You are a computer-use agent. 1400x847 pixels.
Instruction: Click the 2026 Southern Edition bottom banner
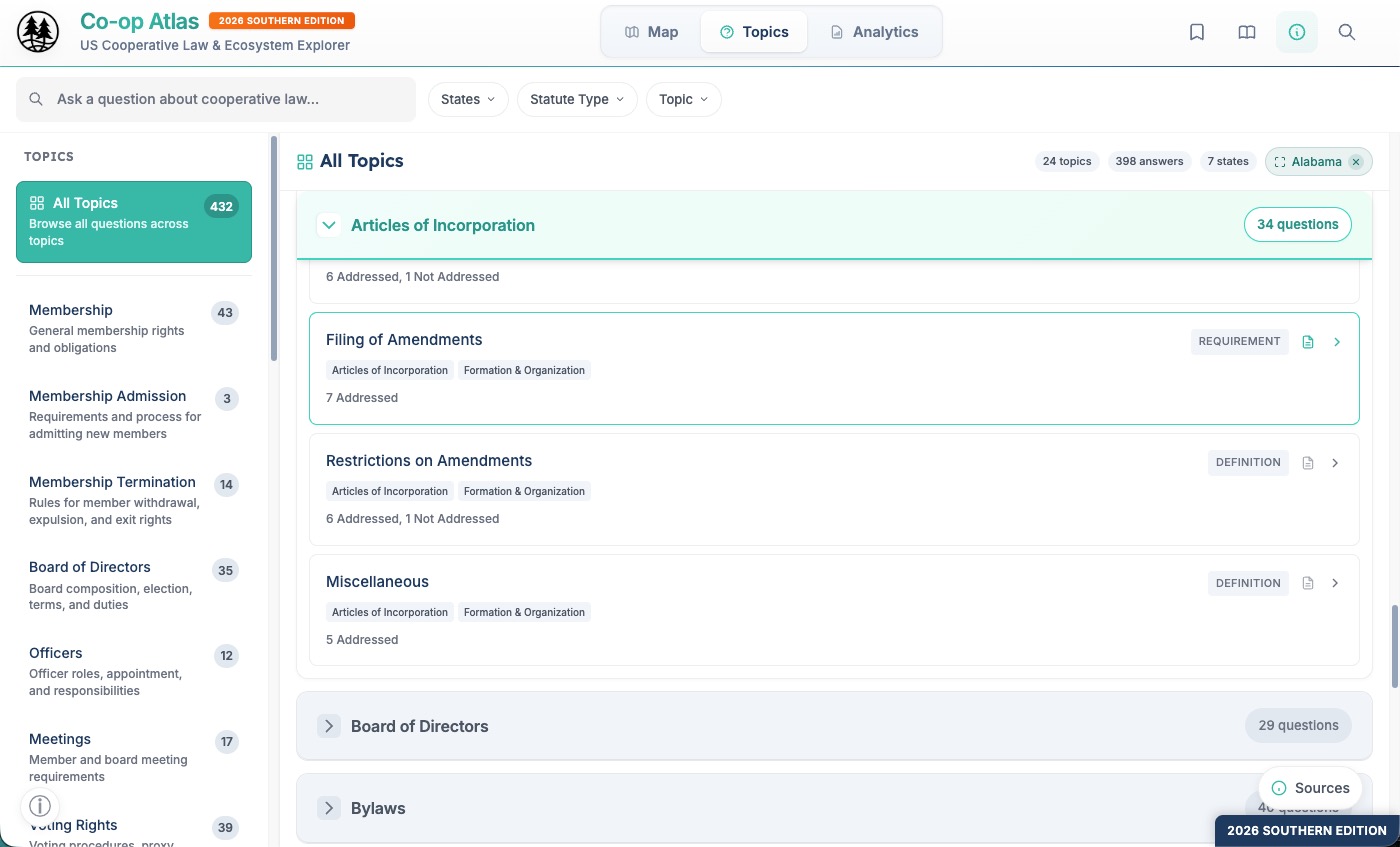(1307, 831)
